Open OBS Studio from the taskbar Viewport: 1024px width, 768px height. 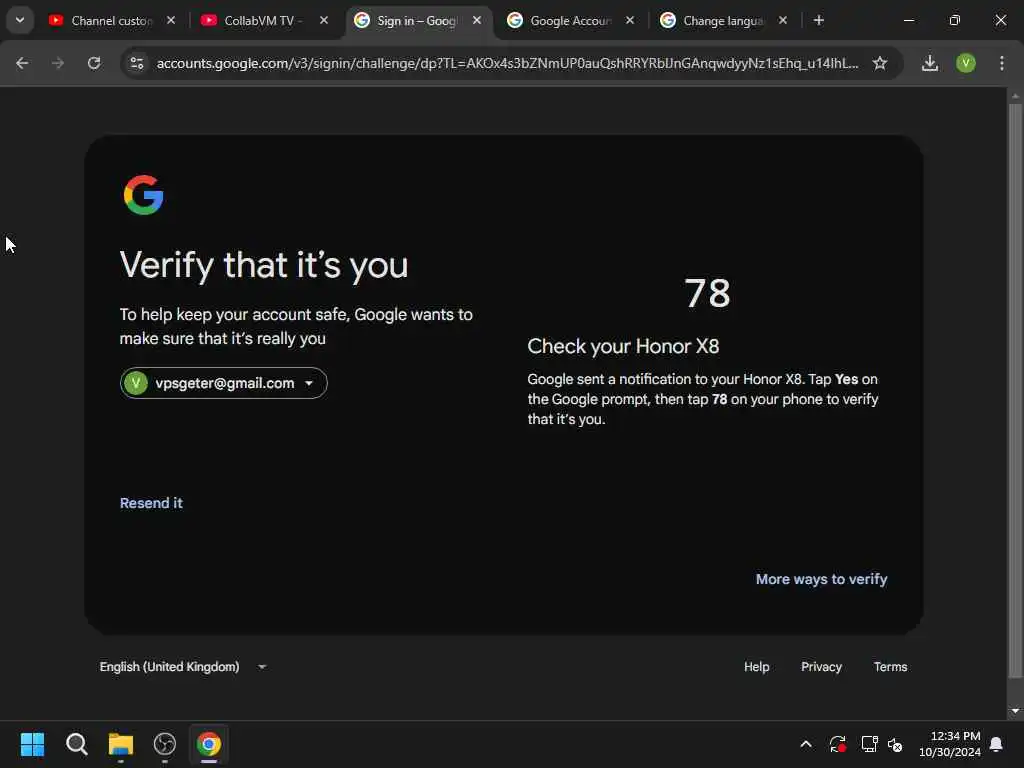pyautogui.click(x=165, y=744)
